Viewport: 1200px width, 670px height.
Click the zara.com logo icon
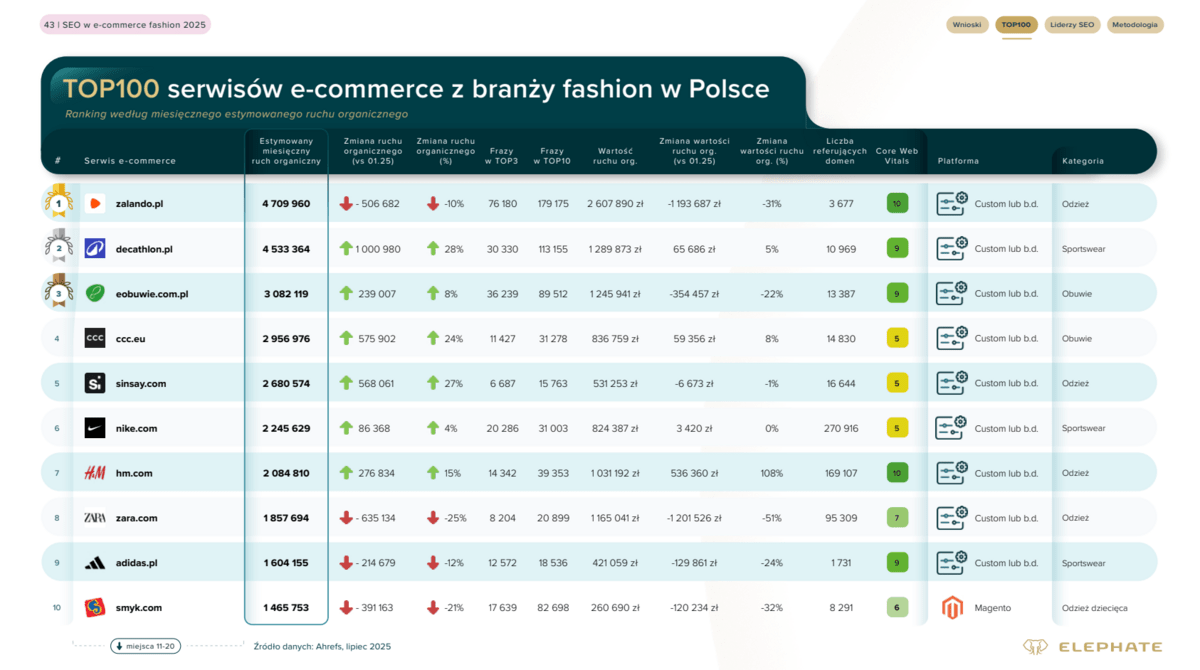point(95,518)
